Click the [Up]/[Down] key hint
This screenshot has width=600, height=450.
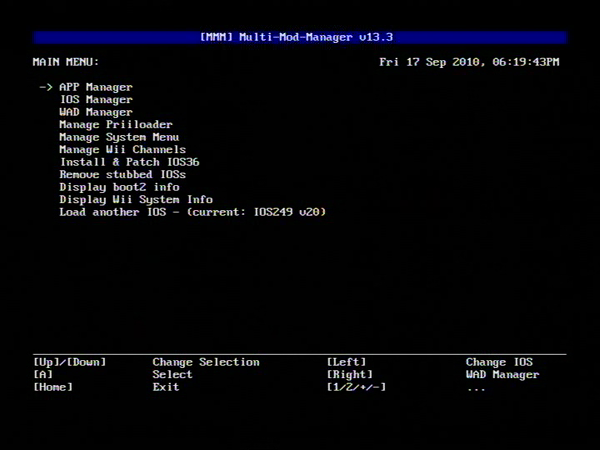pos(70,362)
